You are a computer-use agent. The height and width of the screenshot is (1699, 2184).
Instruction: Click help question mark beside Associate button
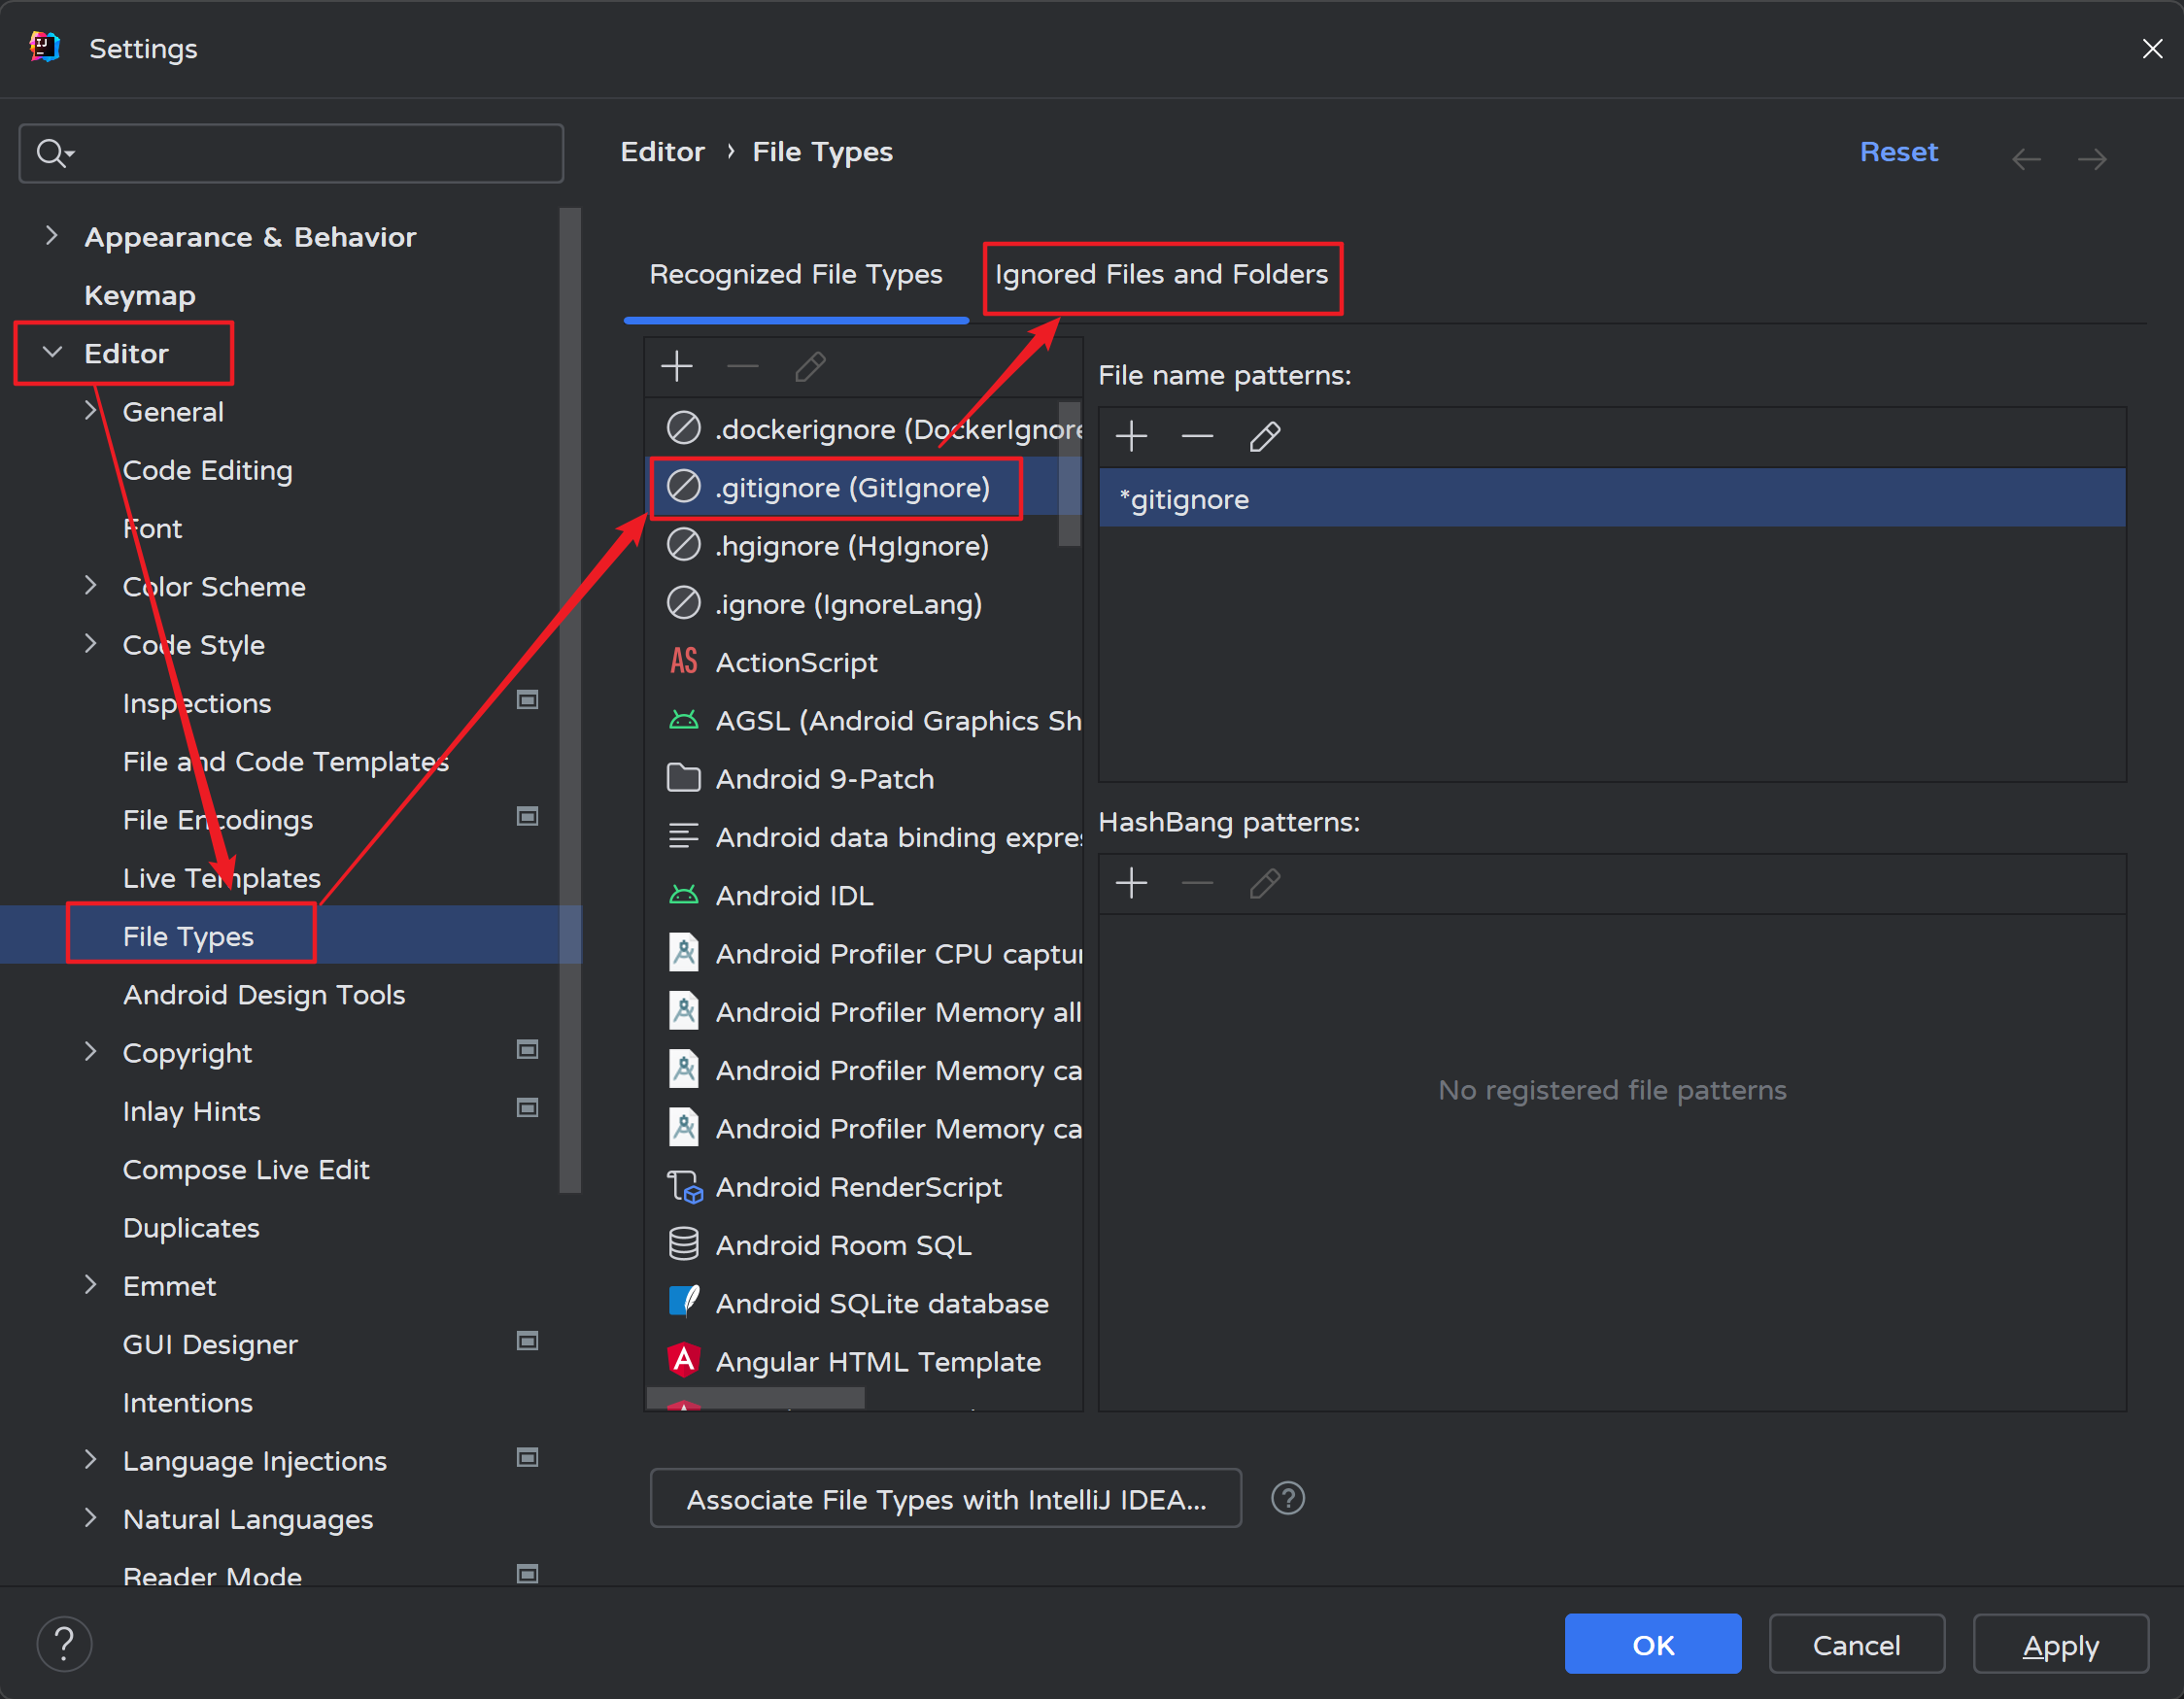coord(1287,1498)
